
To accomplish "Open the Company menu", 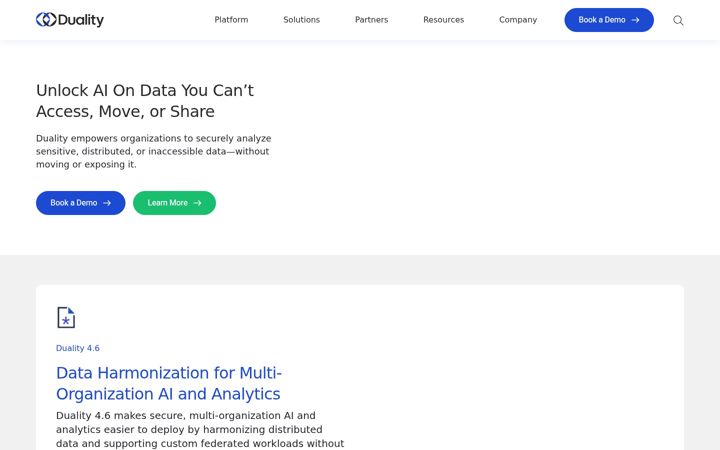I will [518, 20].
